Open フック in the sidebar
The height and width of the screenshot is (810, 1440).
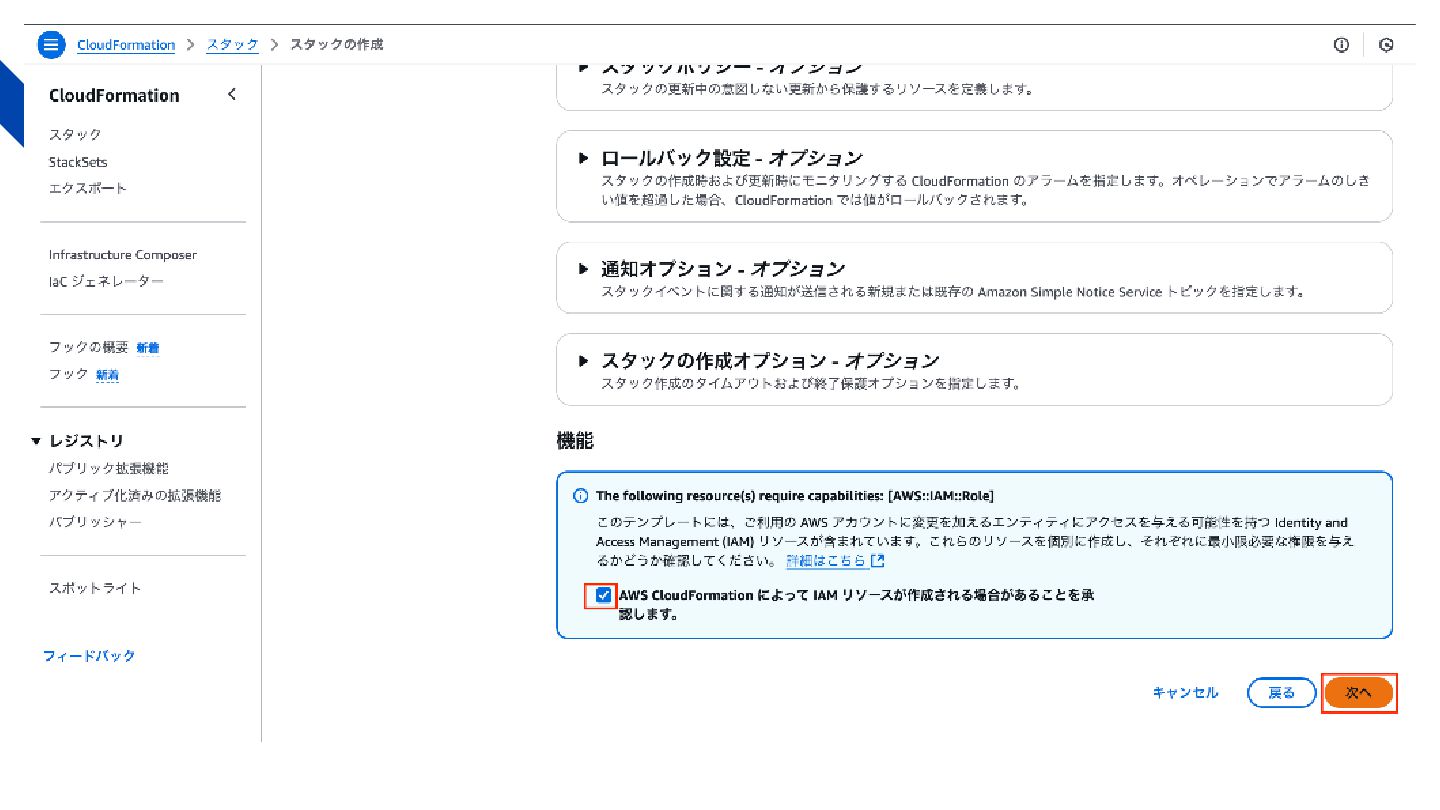click(x=69, y=374)
